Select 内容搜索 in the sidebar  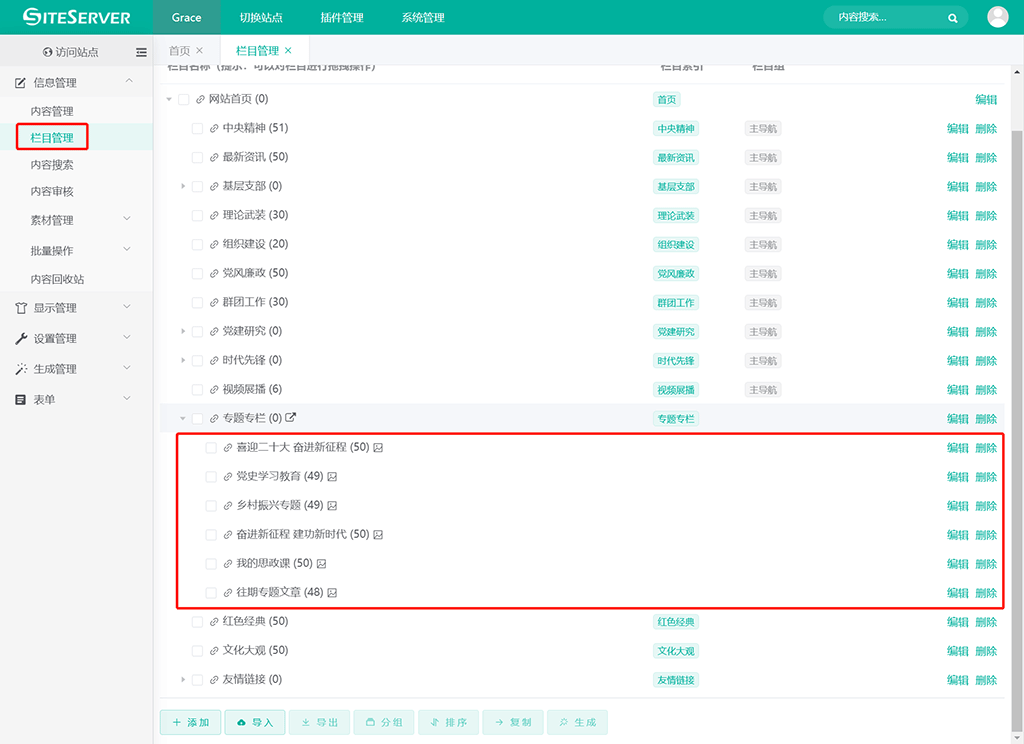[x=52, y=165]
